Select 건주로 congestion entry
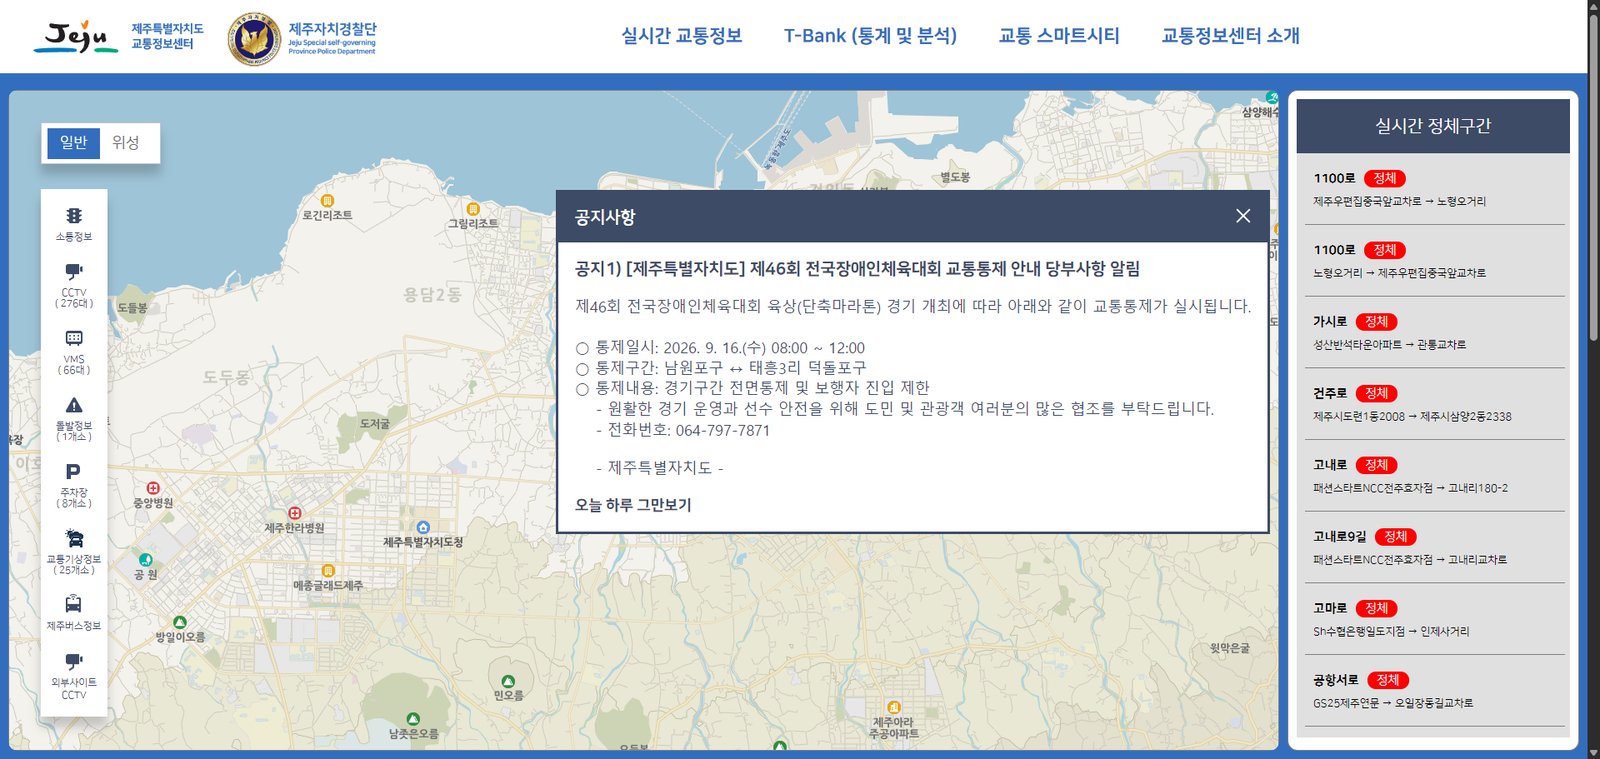This screenshot has height=759, width=1600. click(x=1433, y=404)
